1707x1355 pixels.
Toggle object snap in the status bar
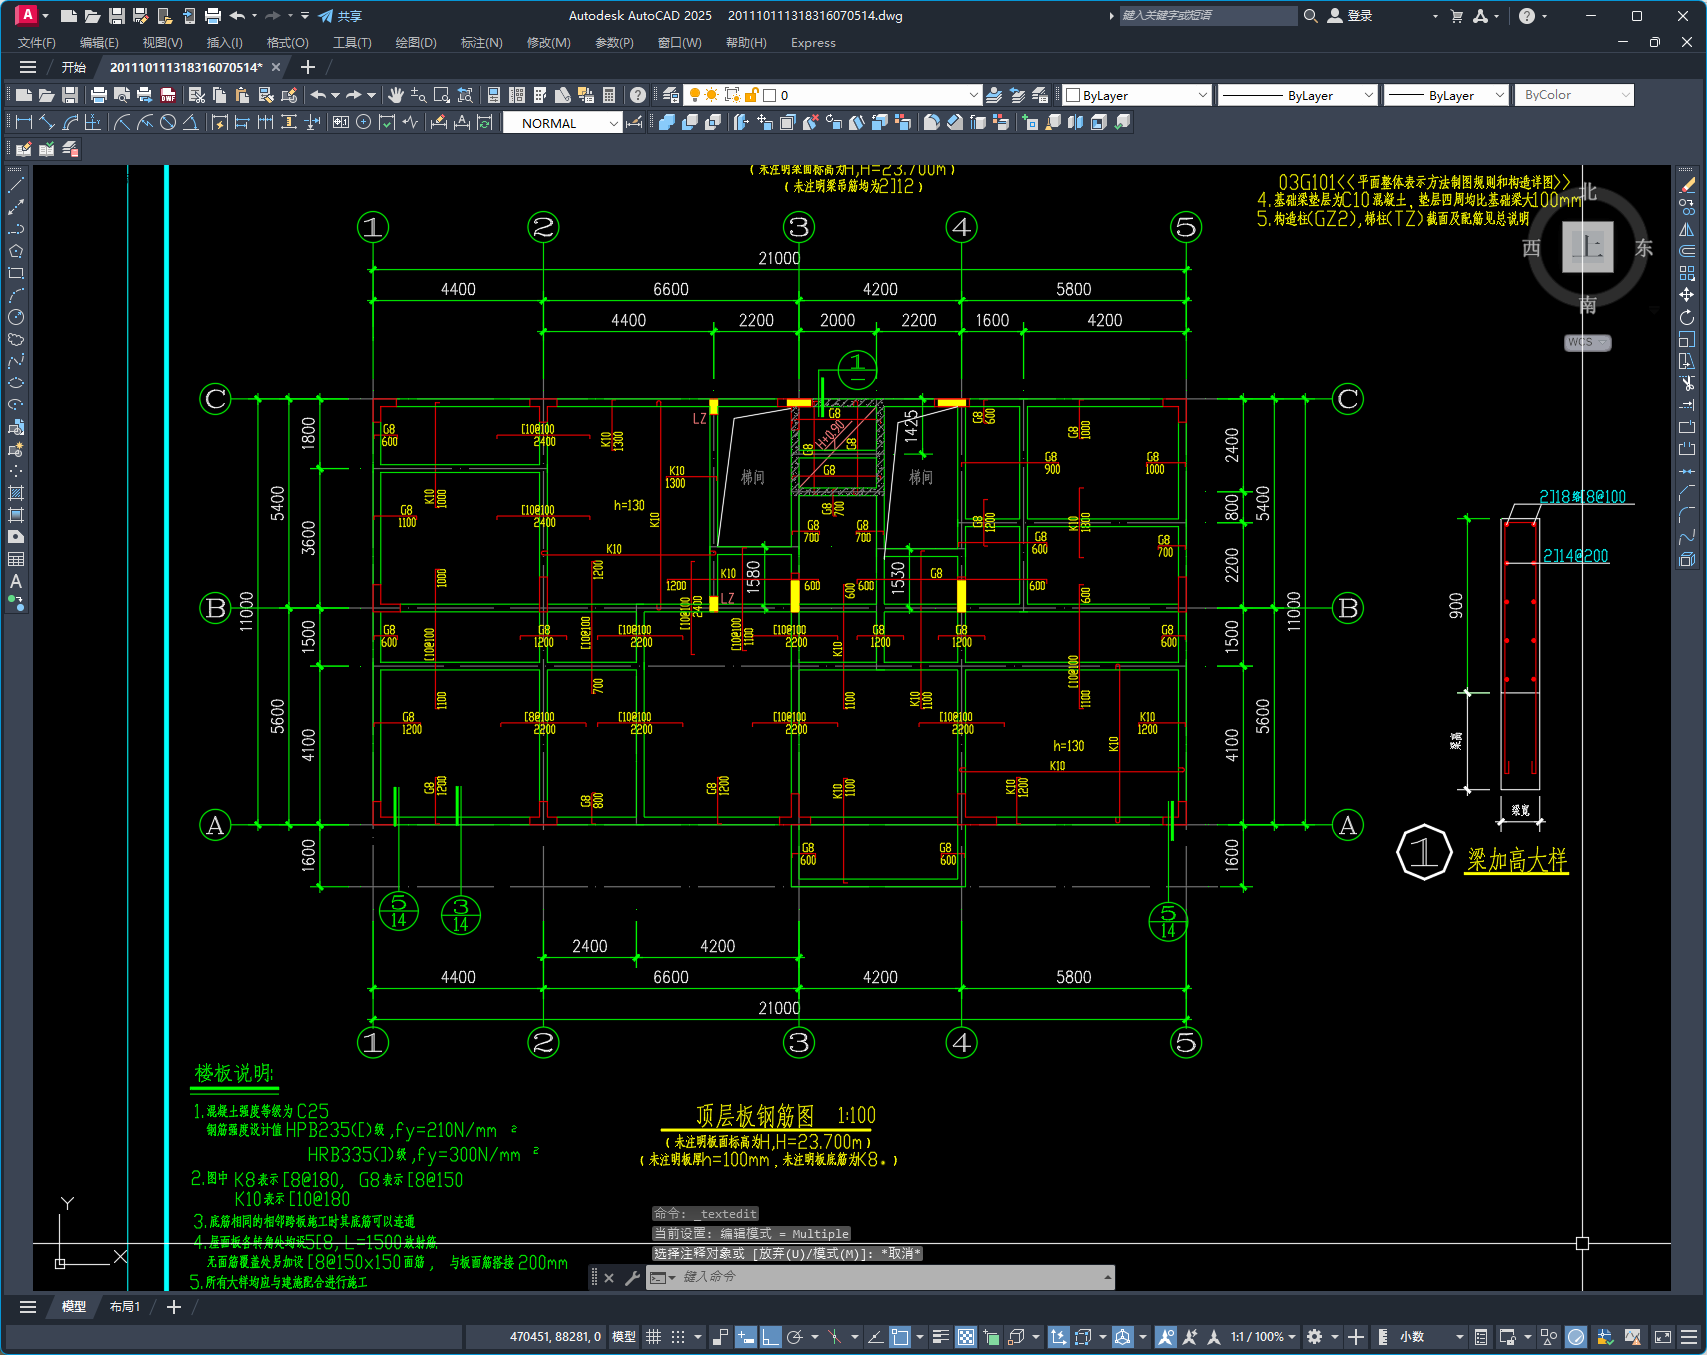tap(900, 1337)
